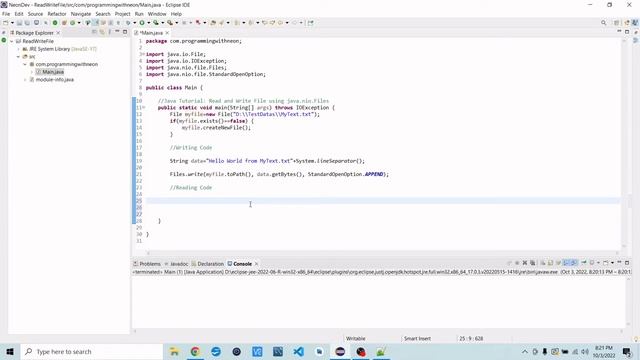The height and width of the screenshot is (360, 640).
Task: Open the Windows Start menu
Action: click(10, 351)
